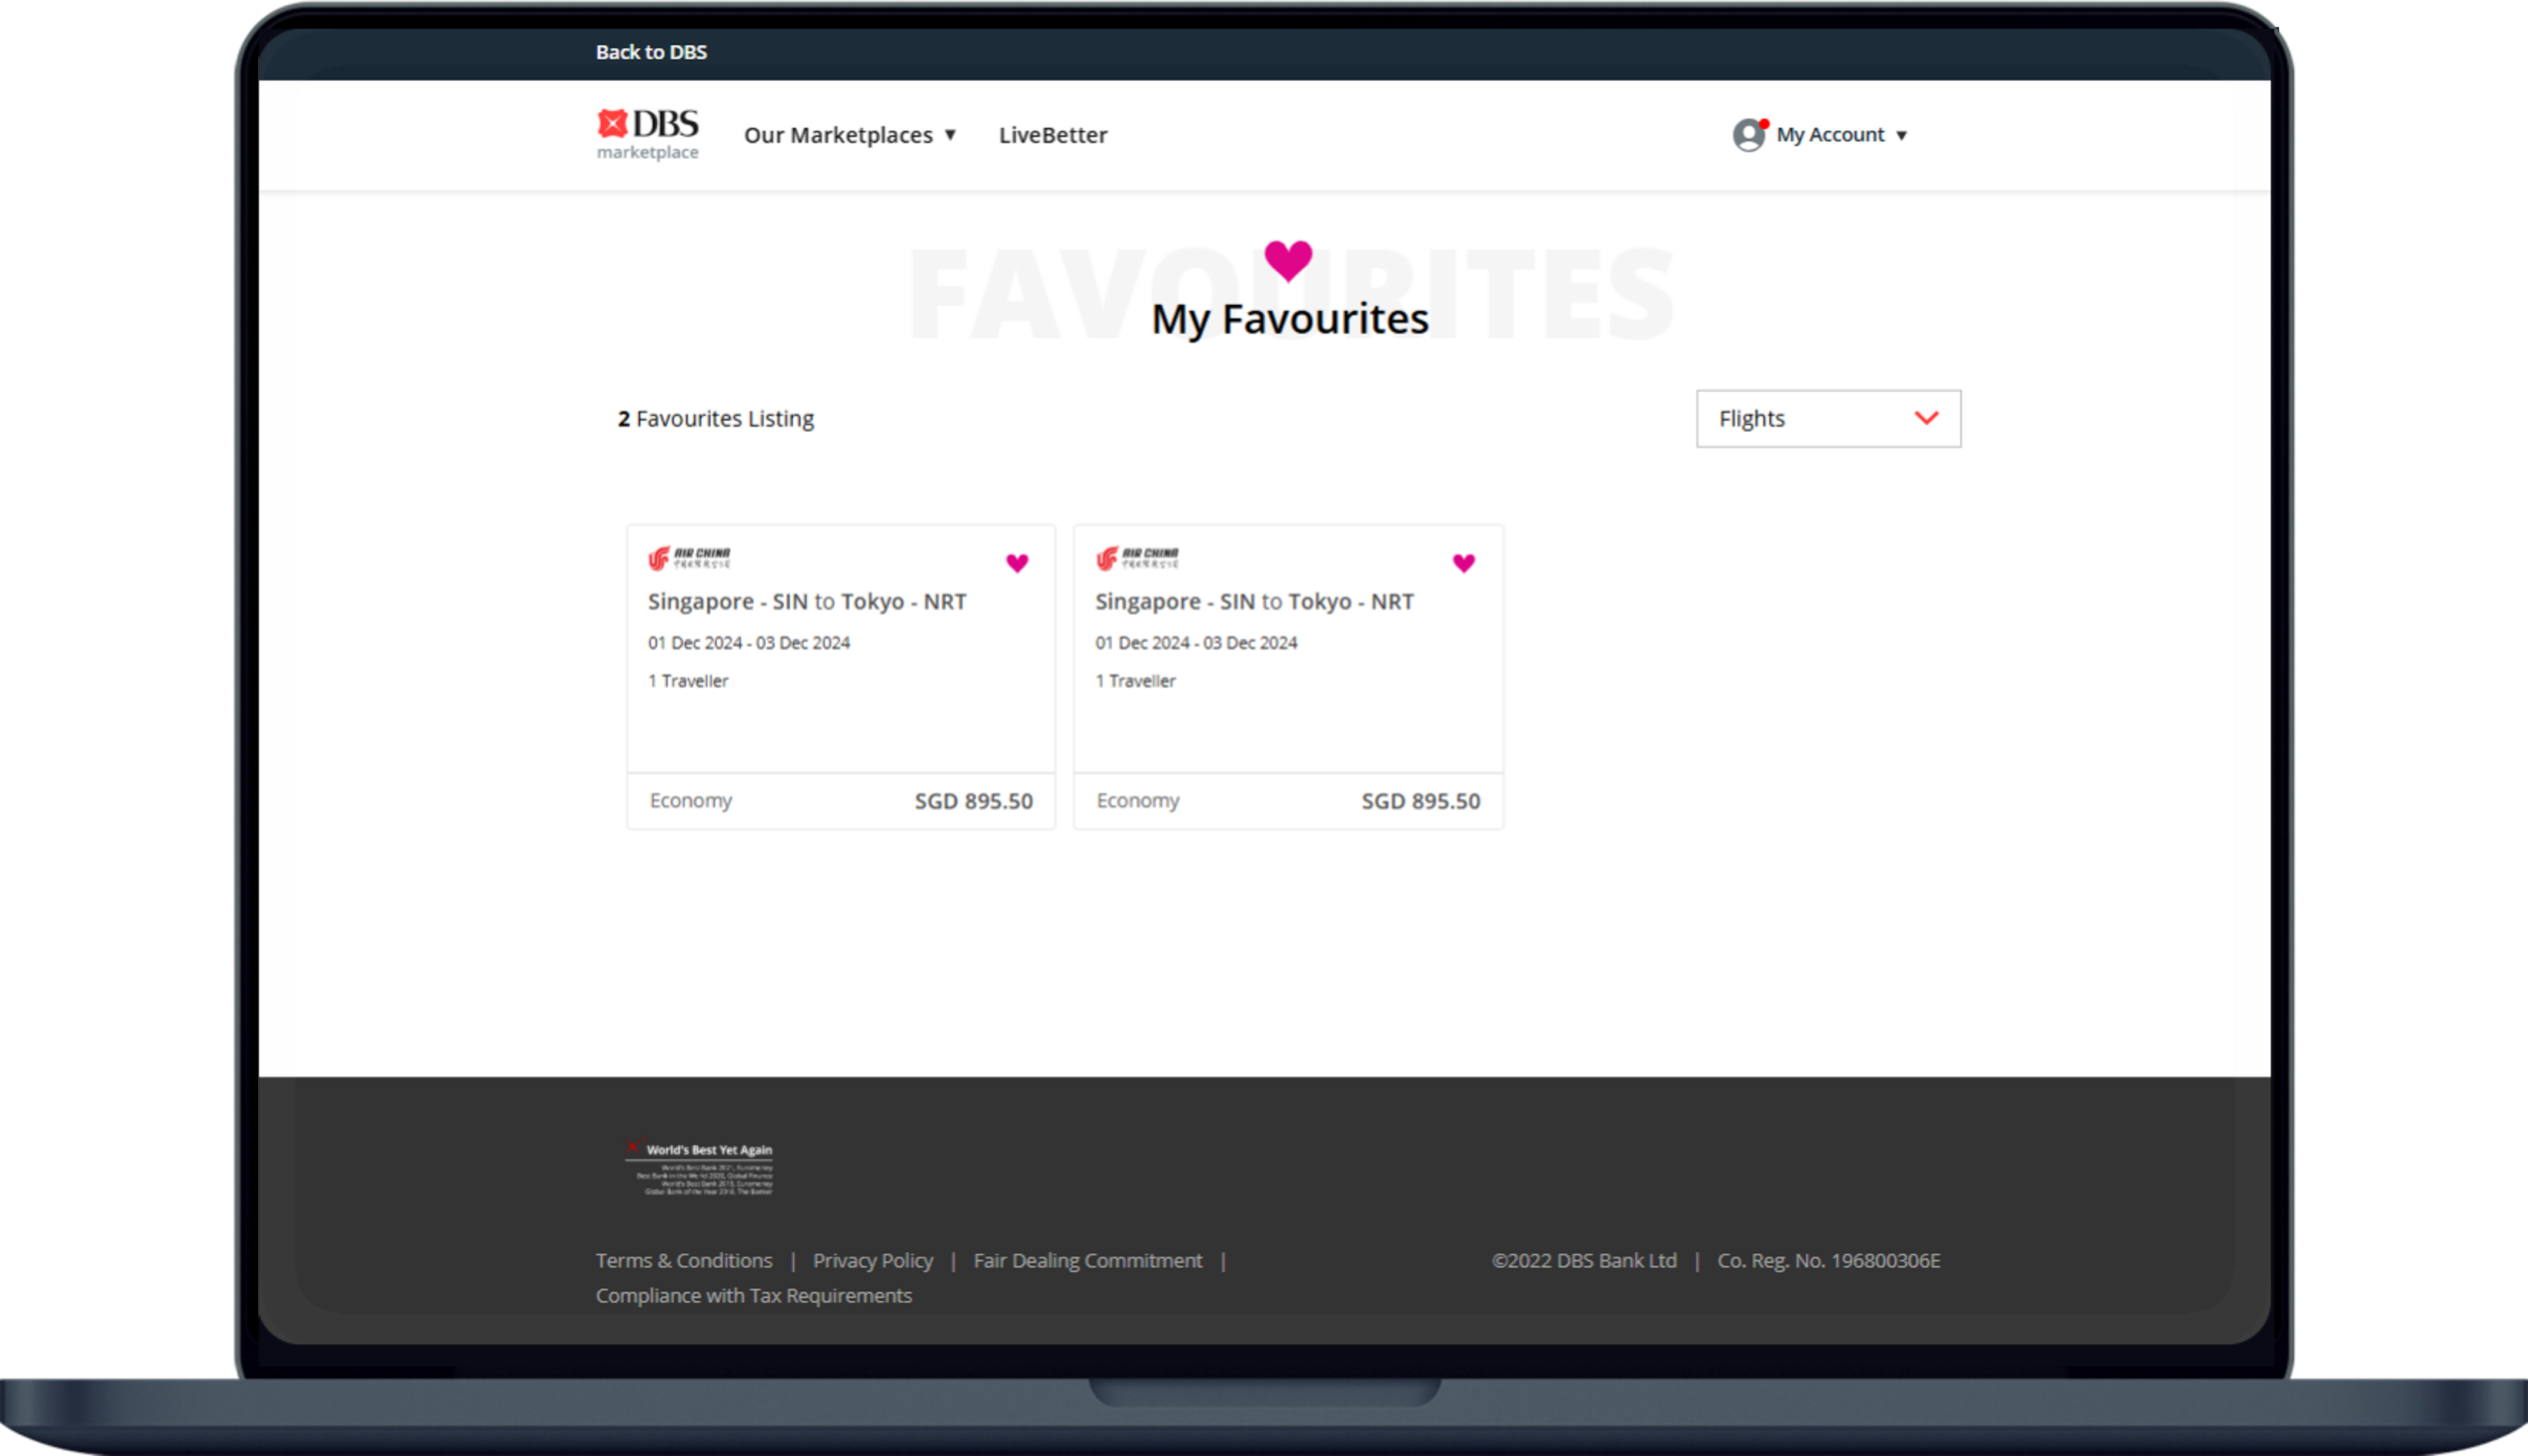The height and width of the screenshot is (1456, 2528).
Task: Click the Air China logo on first card
Action: pyautogui.click(x=689, y=558)
